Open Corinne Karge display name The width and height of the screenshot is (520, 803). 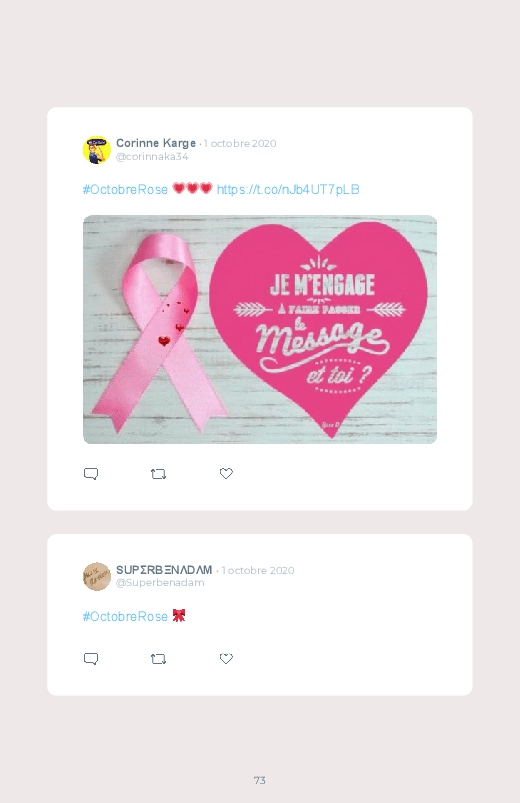coord(156,143)
